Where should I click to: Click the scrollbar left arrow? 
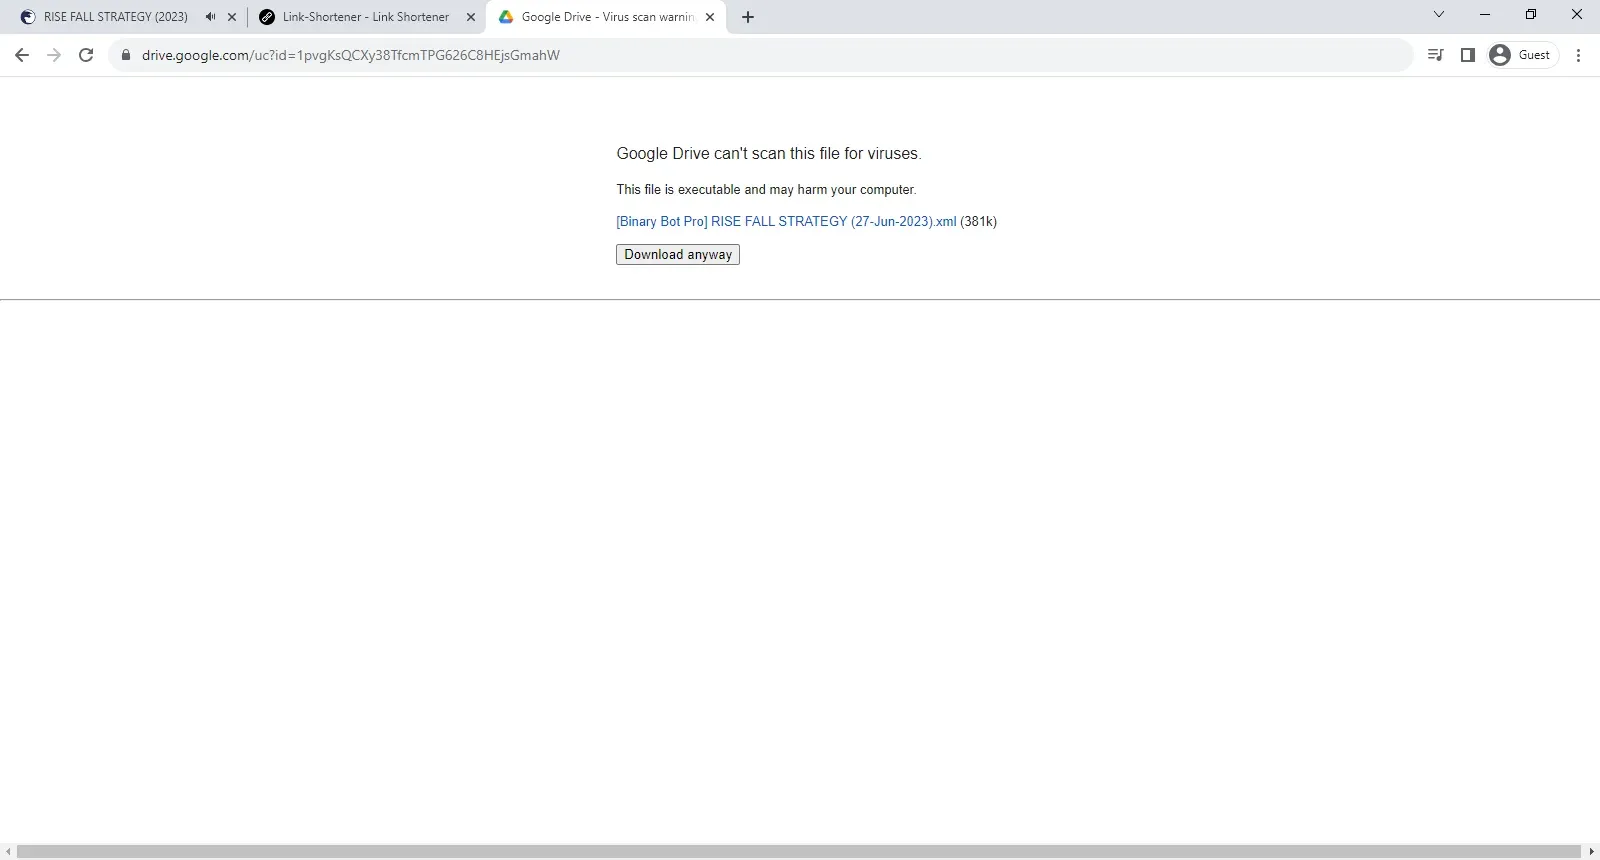(x=8, y=852)
